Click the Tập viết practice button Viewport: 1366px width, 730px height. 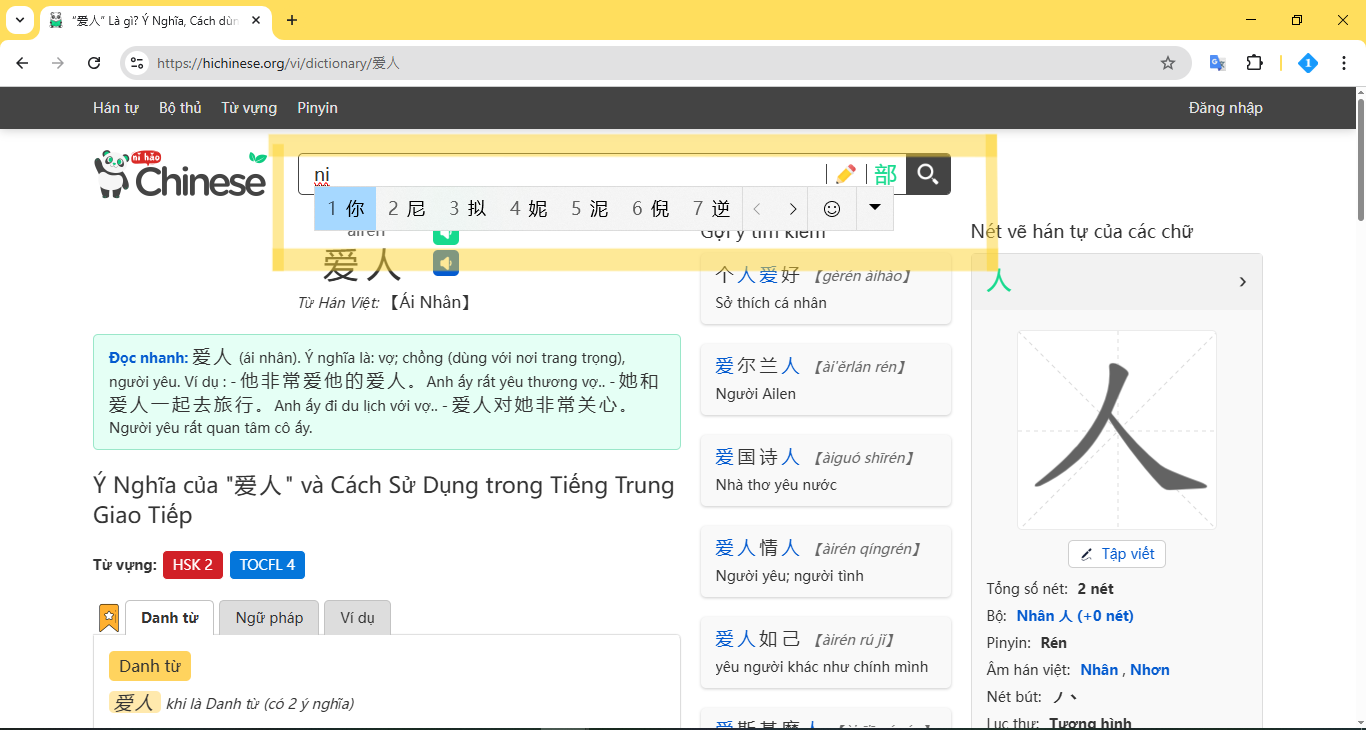pyautogui.click(x=1117, y=554)
